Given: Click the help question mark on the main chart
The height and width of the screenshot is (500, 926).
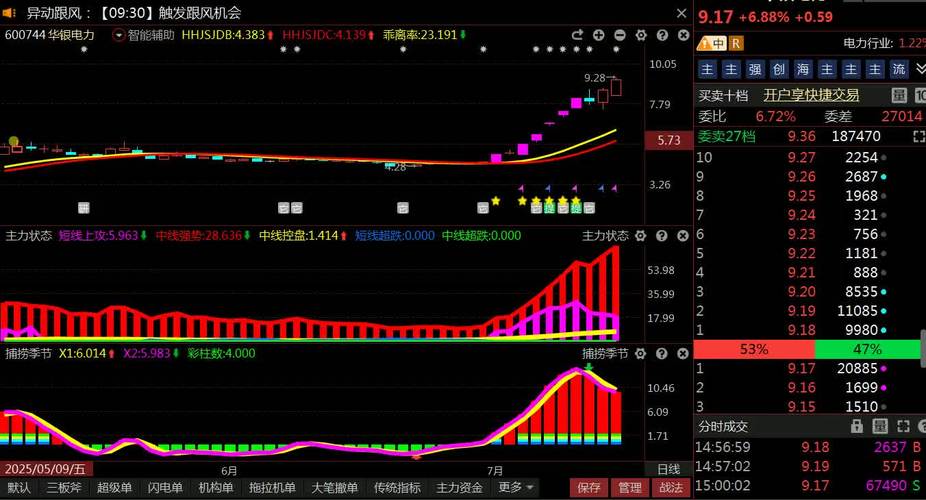Looking at the screenshot, I should coord(662,35).
